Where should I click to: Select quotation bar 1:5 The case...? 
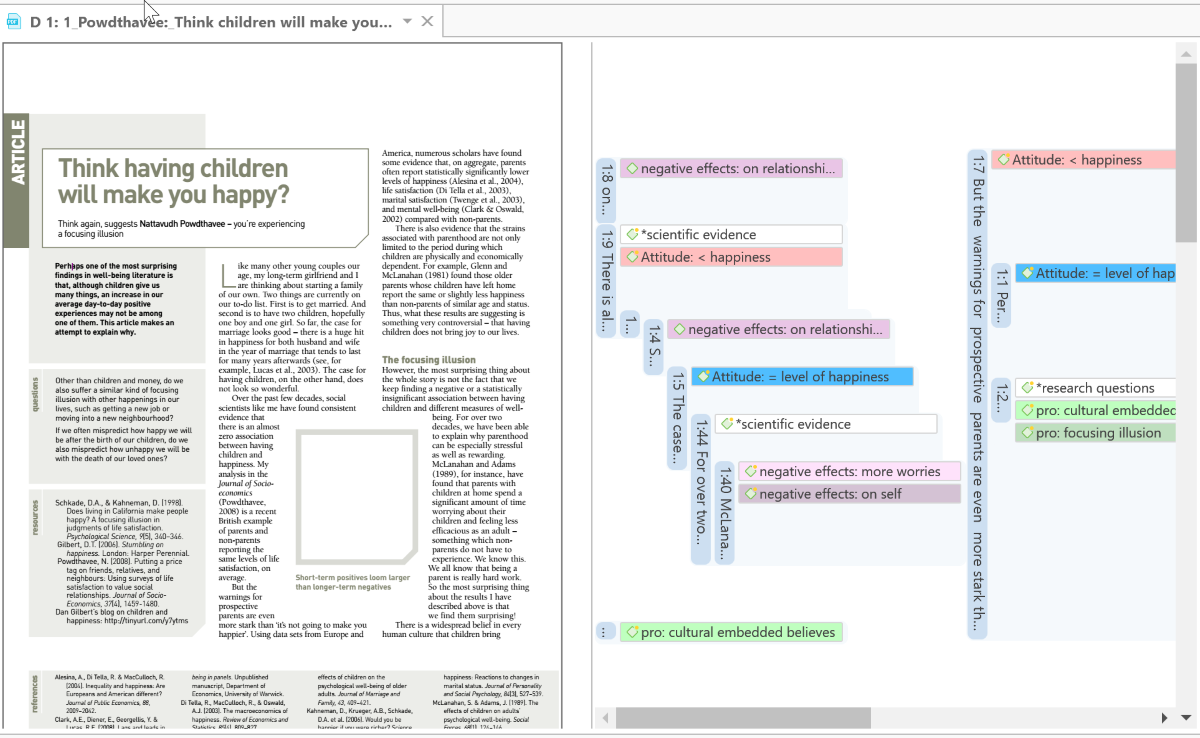677,419
